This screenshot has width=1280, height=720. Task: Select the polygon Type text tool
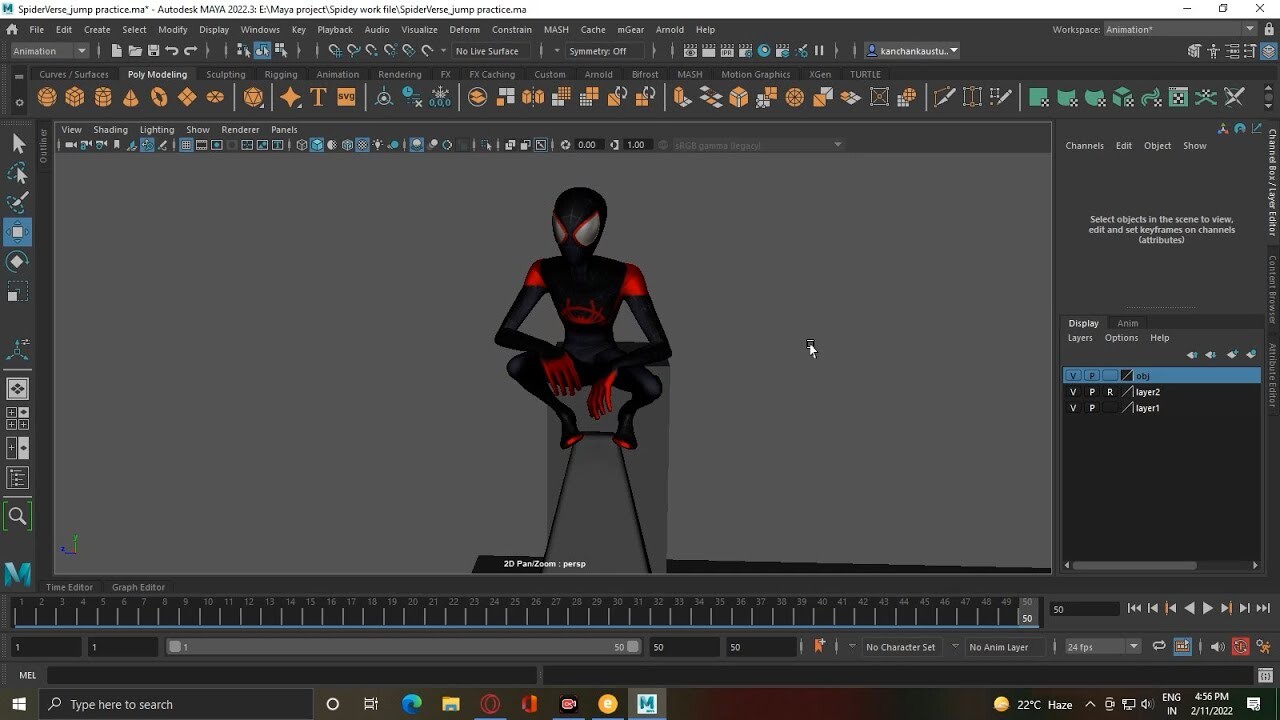[x=318, y=97]
